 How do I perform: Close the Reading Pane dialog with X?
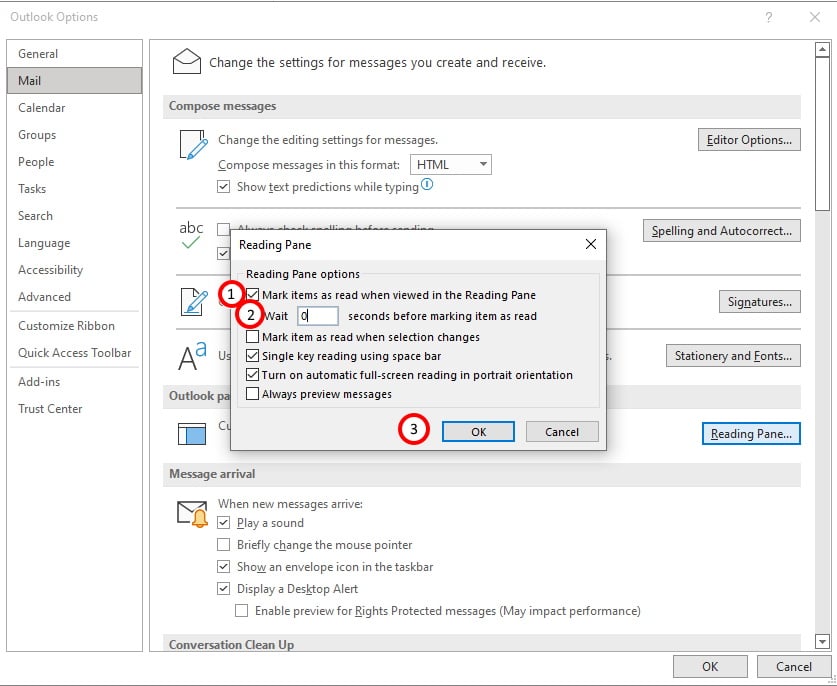(x=590, y=244)
